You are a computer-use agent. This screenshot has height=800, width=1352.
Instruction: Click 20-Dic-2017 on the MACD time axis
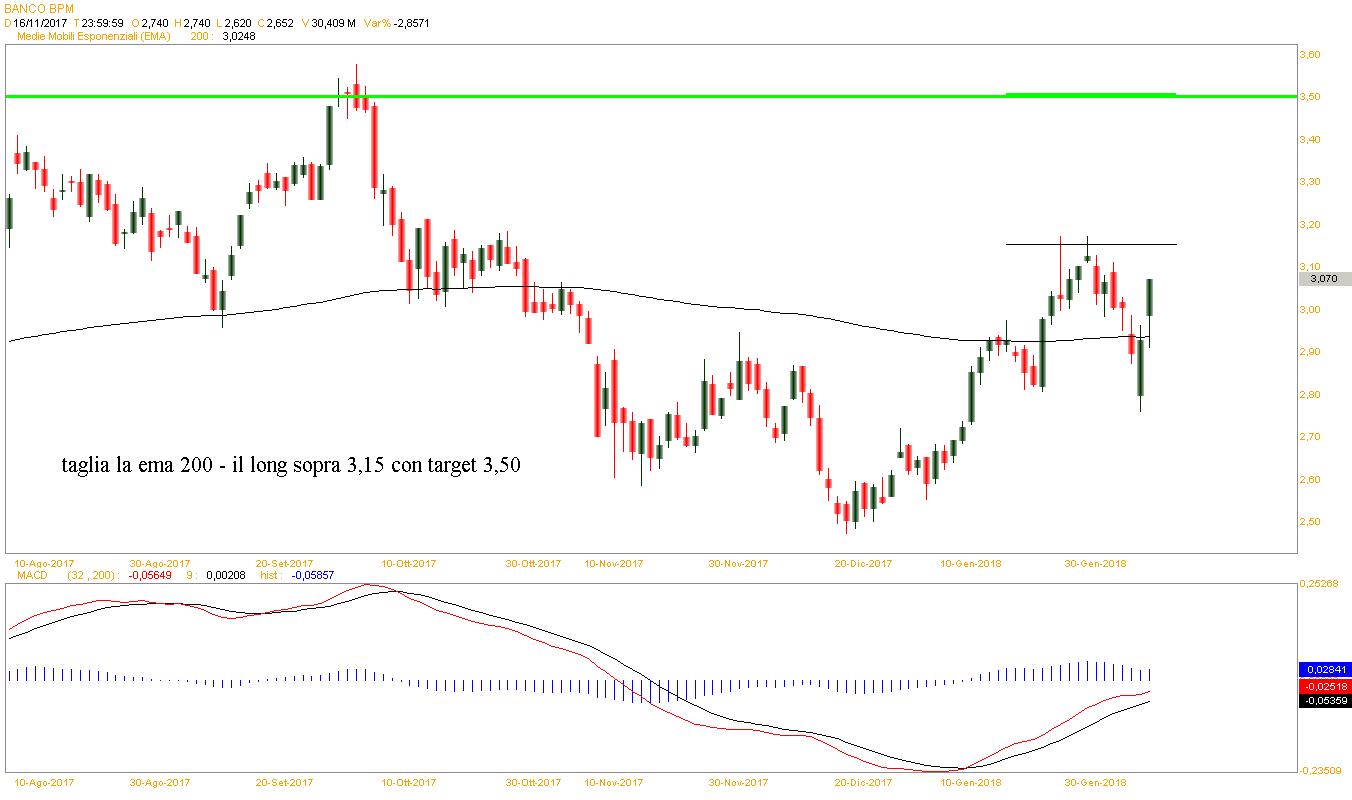tap(863, 782)
